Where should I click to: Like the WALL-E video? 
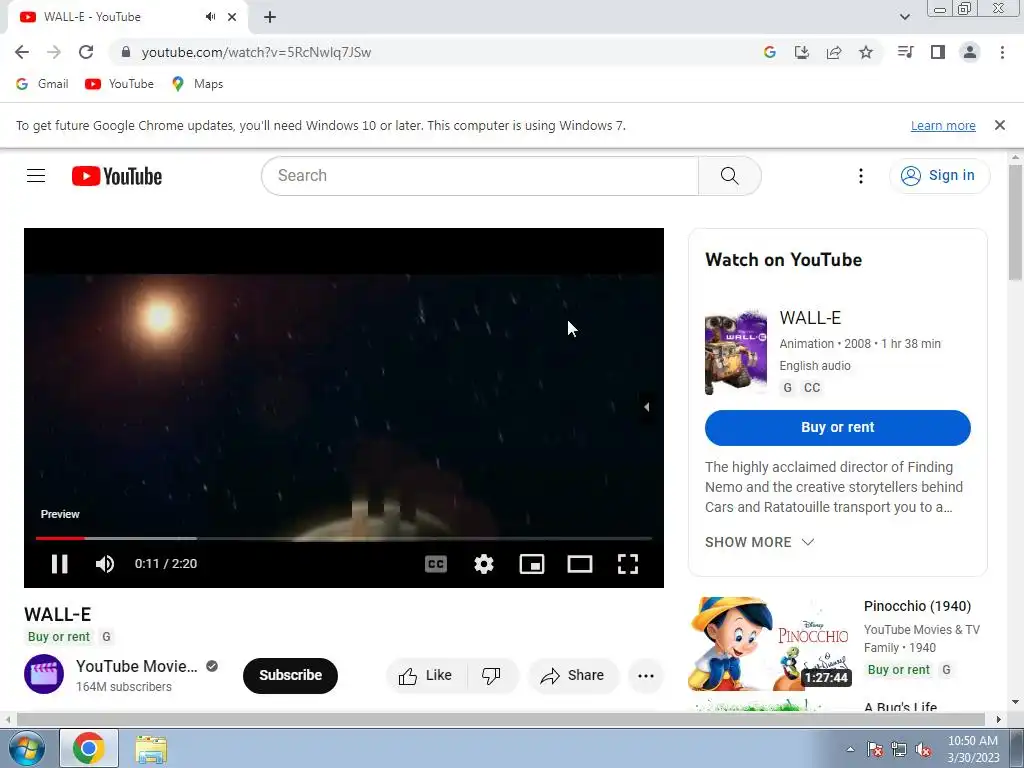[x=426, y=675]
